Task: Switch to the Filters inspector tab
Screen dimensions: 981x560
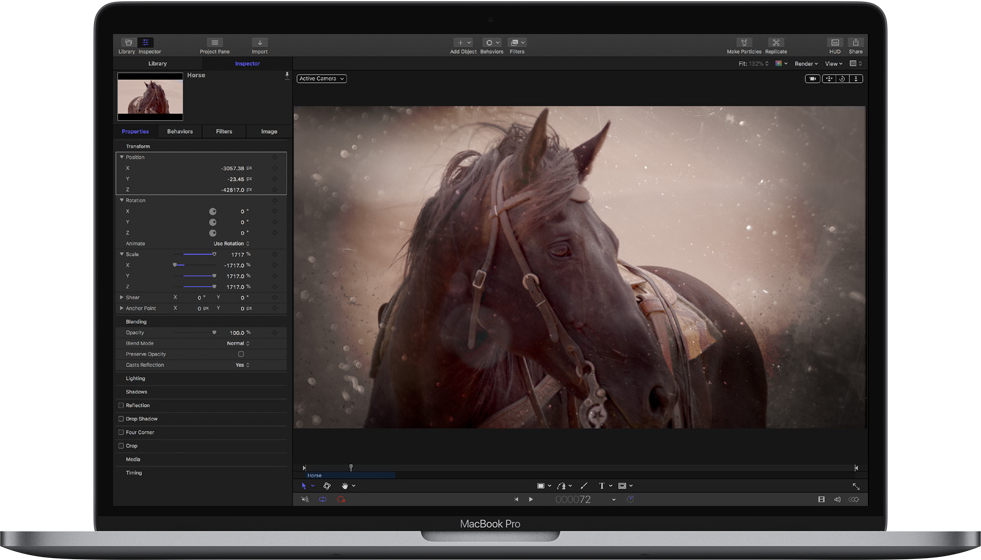Action: click(224, 131)
